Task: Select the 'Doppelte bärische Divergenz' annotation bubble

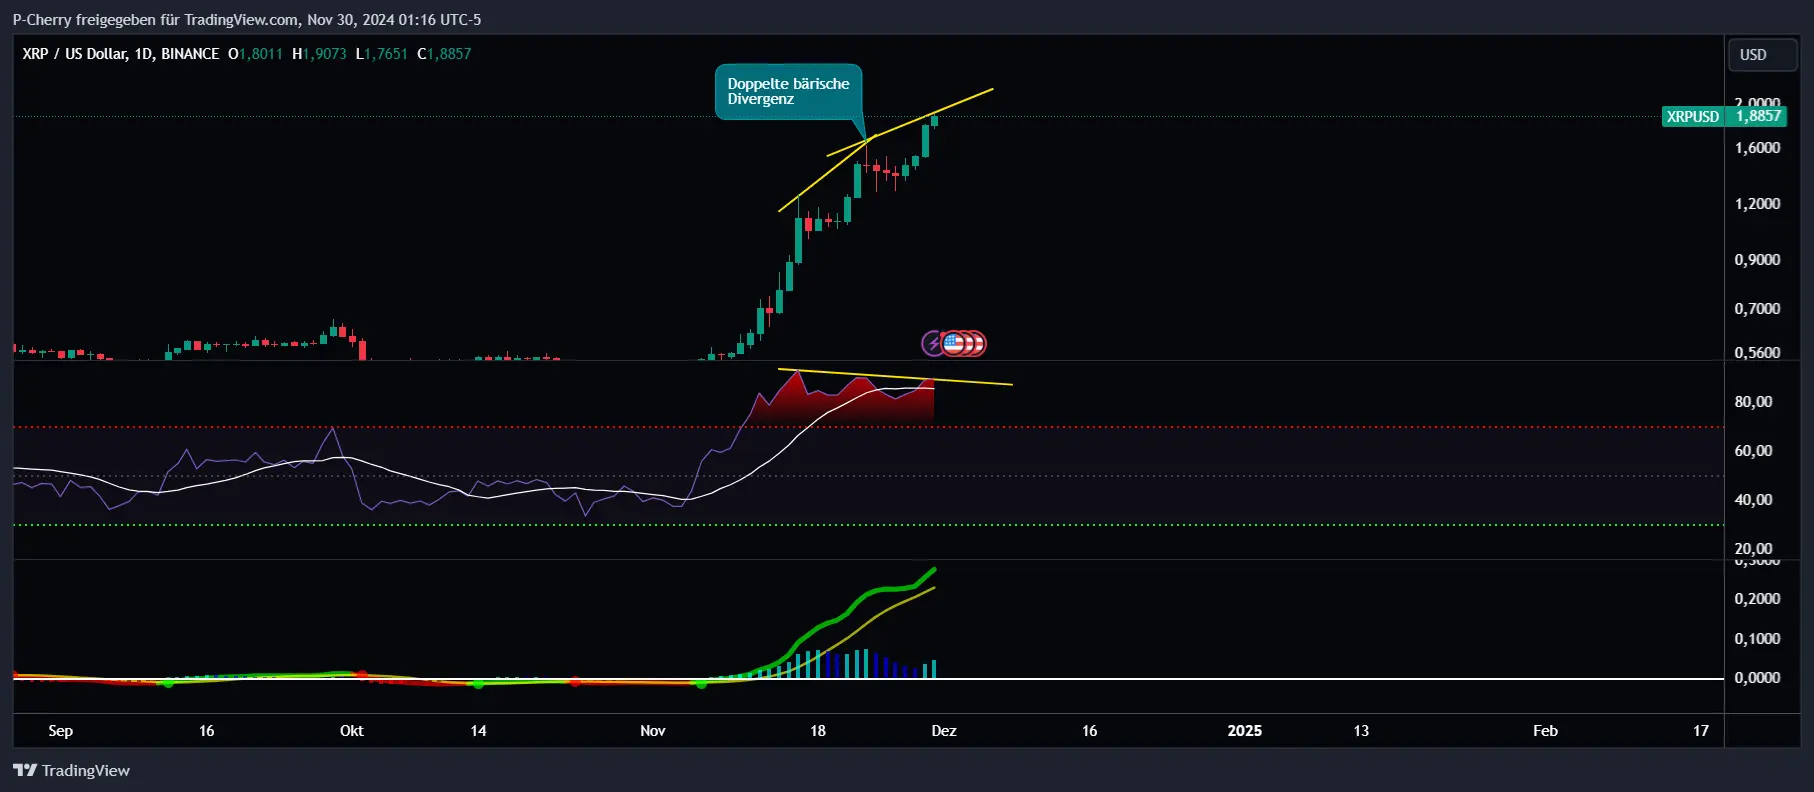Action: [788, 91]
